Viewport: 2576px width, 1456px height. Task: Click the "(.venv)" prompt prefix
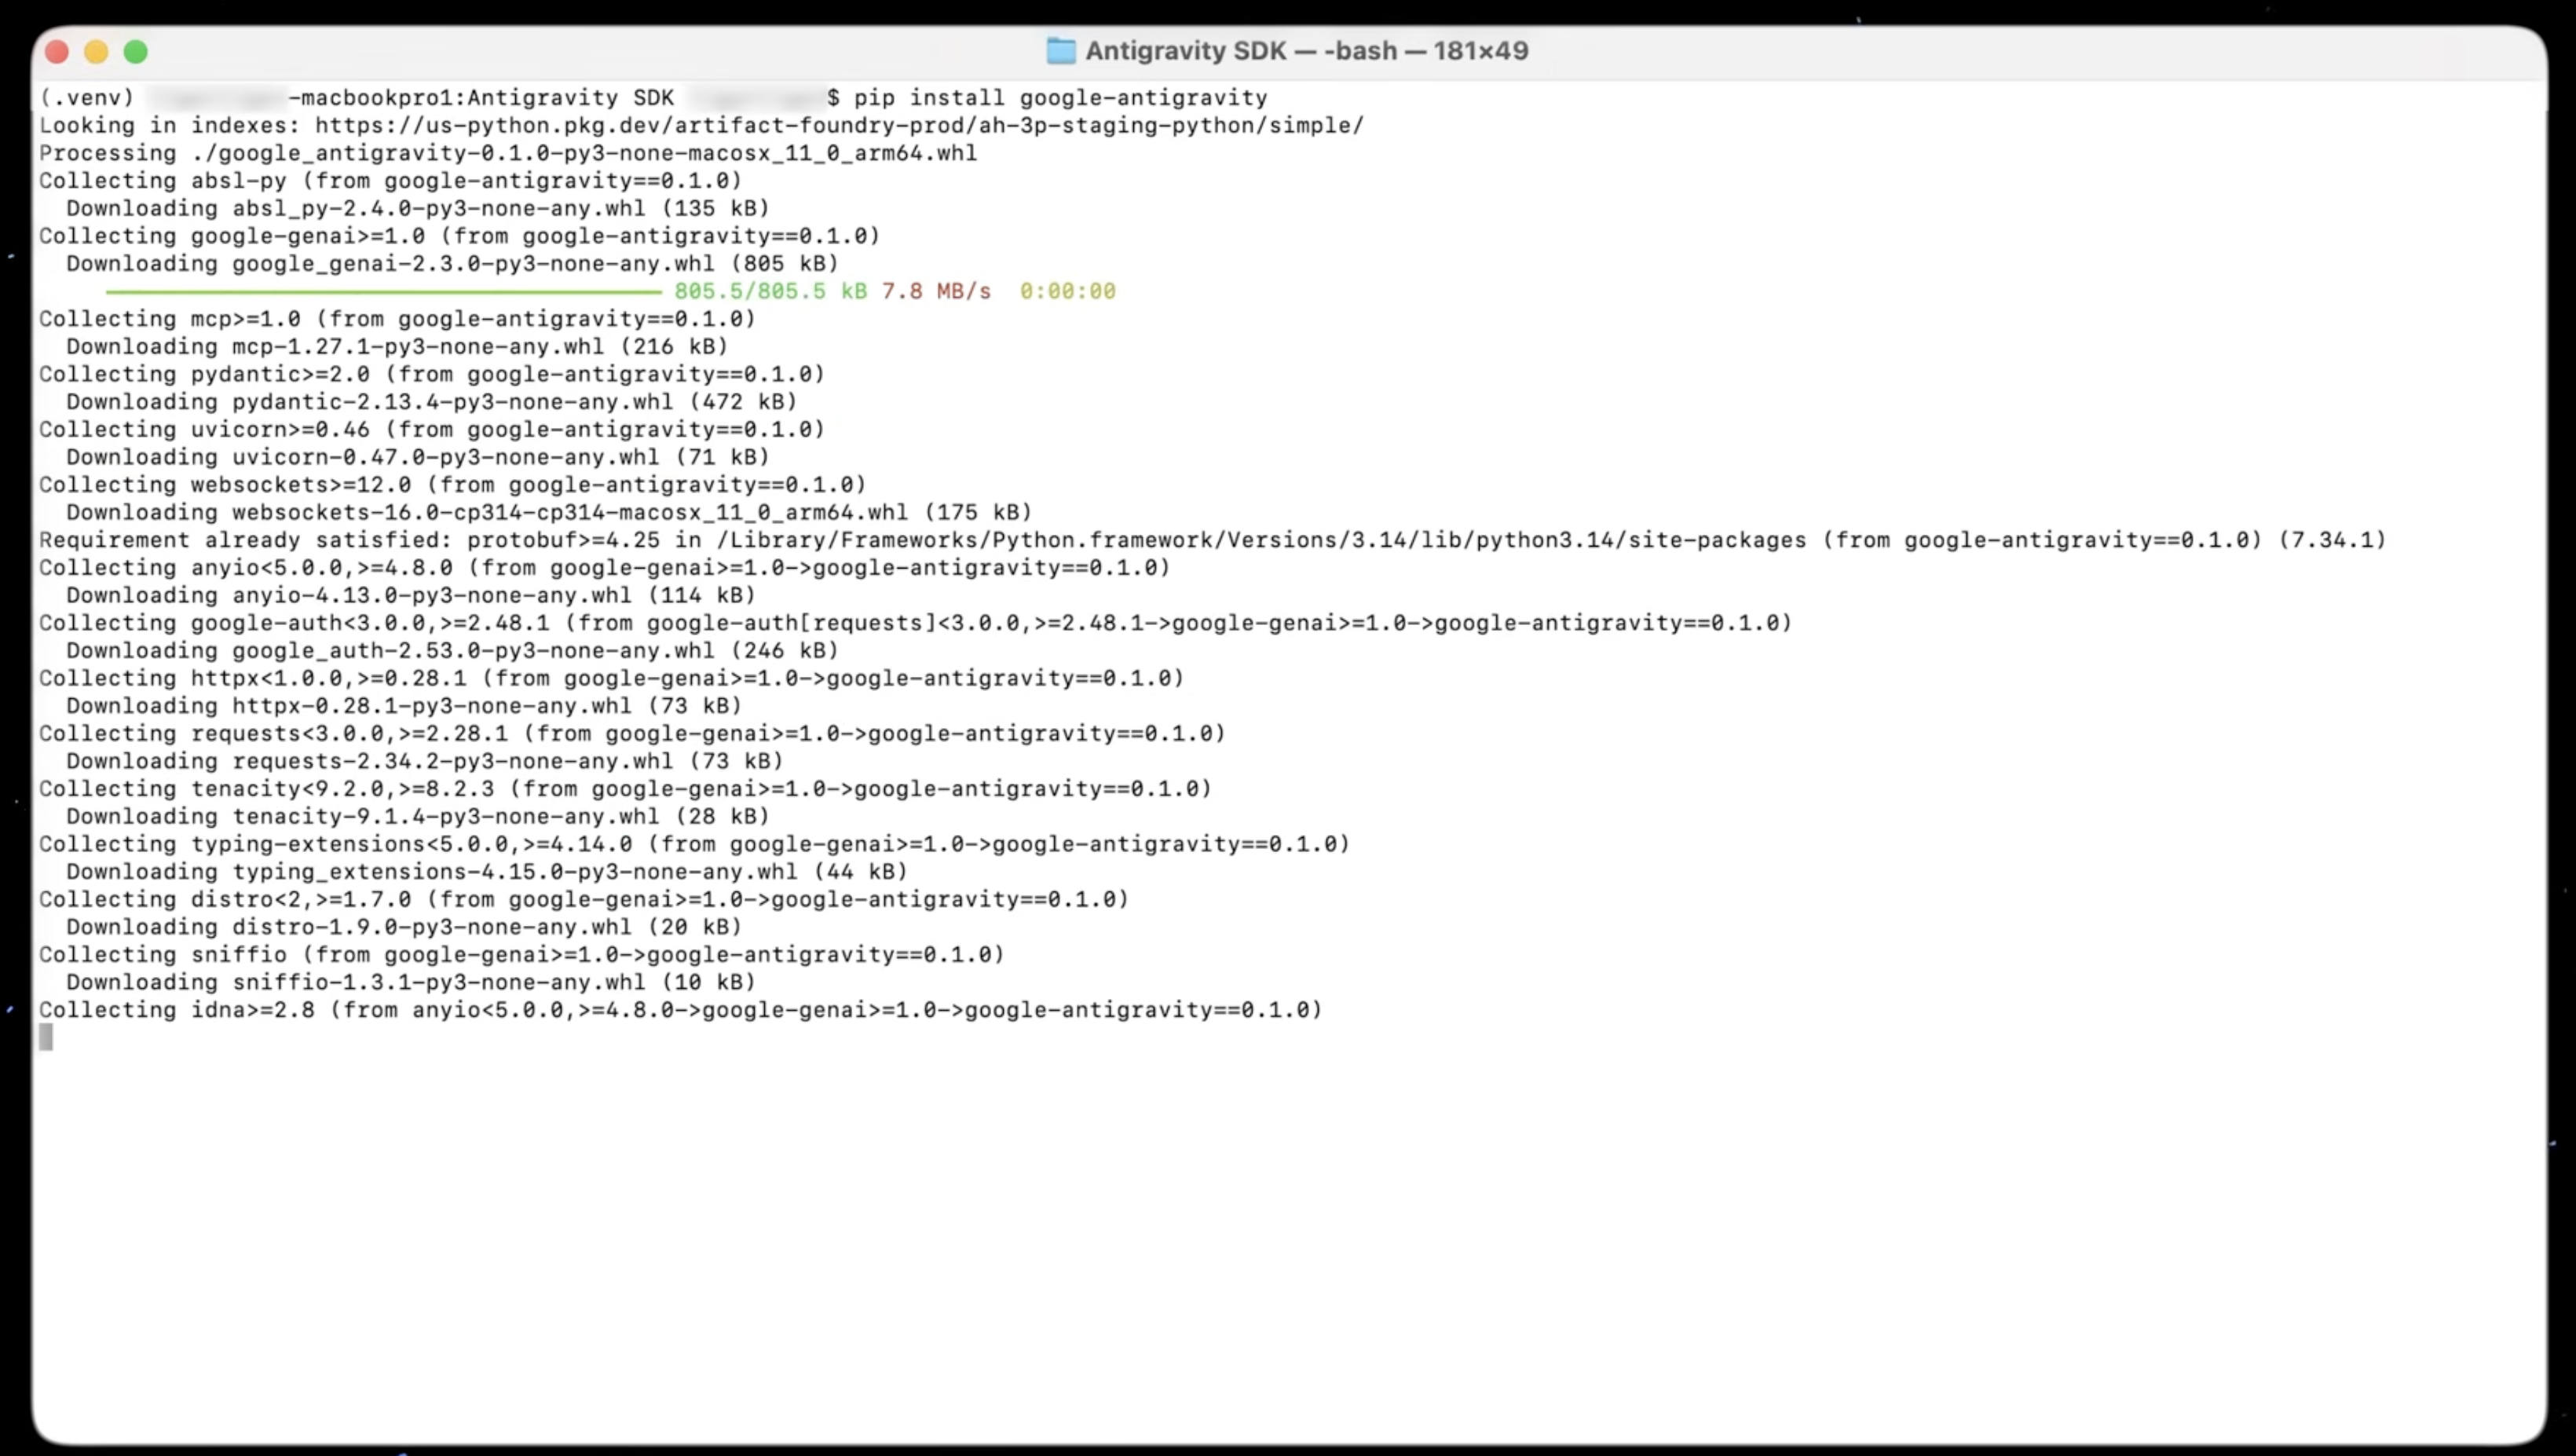87,98
